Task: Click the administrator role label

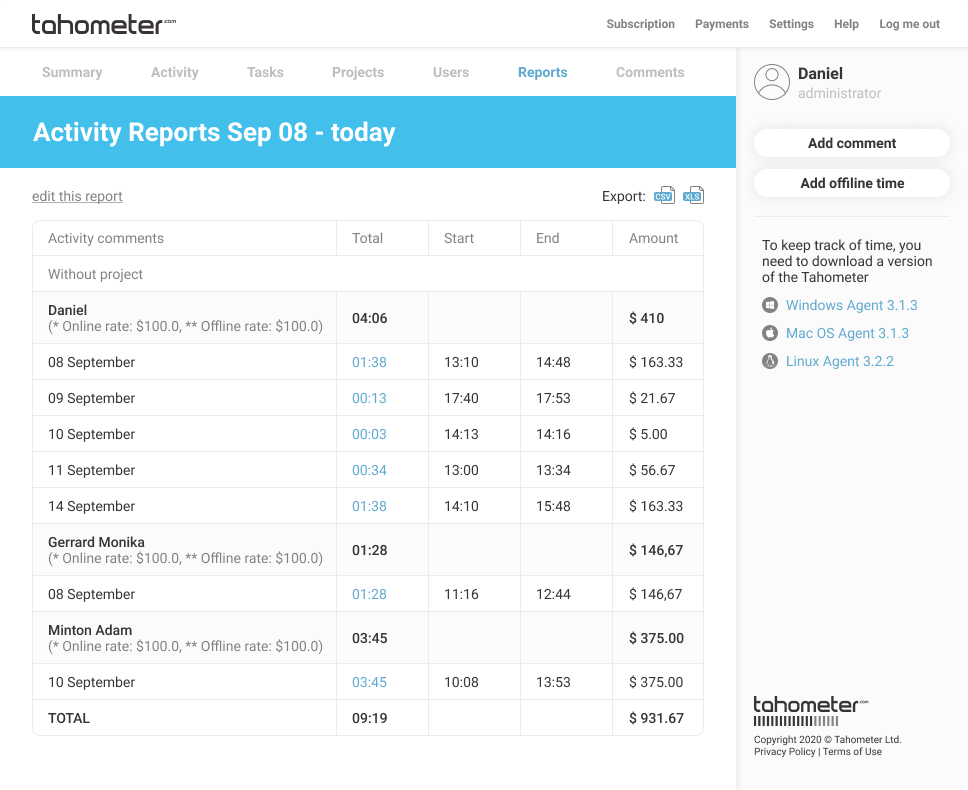Action: pos(840,93)
